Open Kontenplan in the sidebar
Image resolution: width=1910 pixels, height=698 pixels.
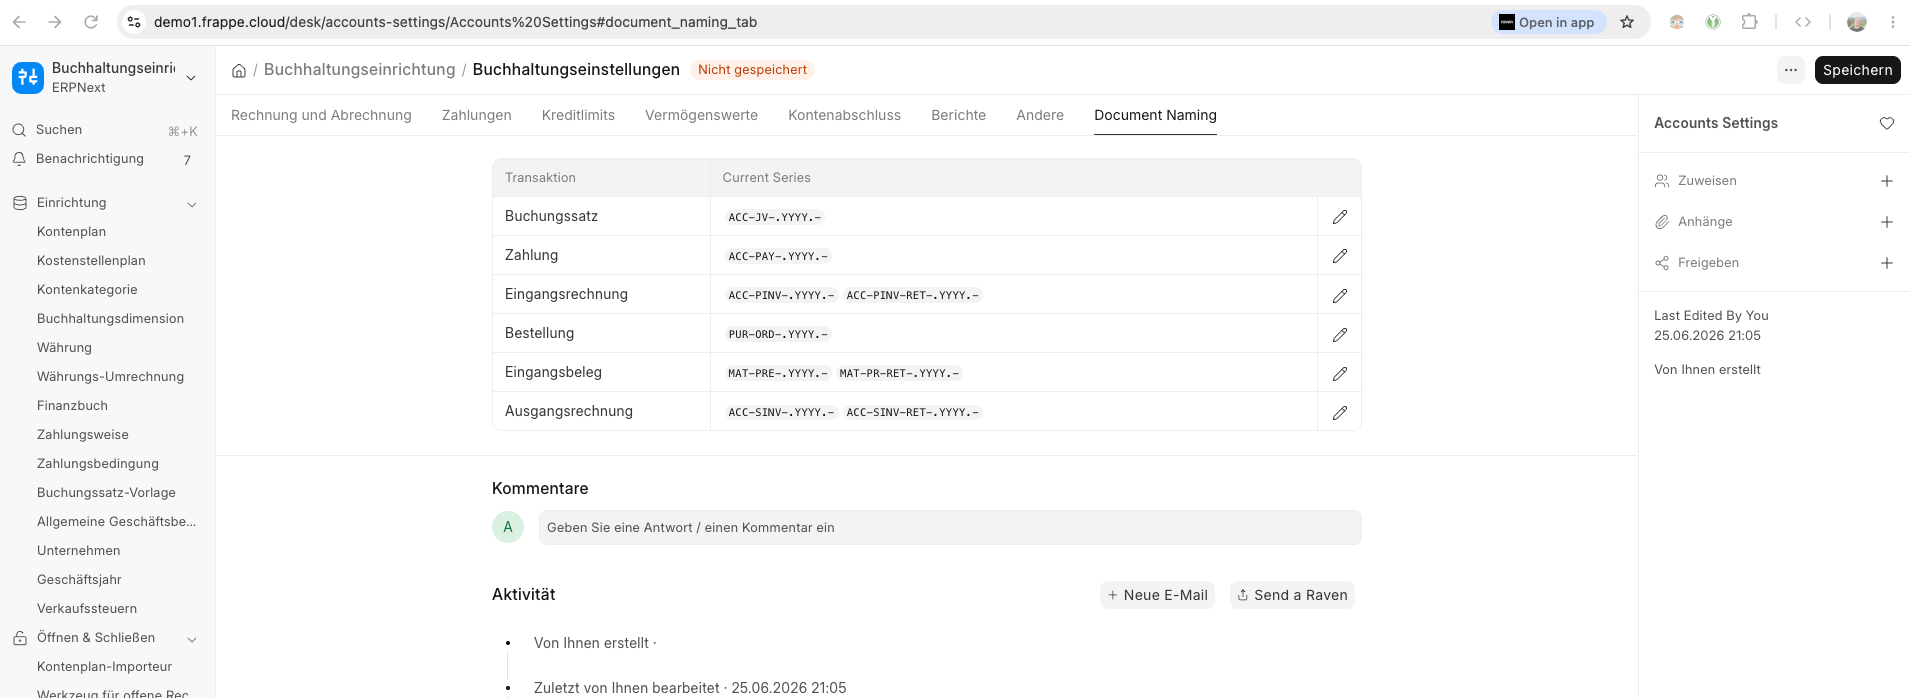[71, 232]
